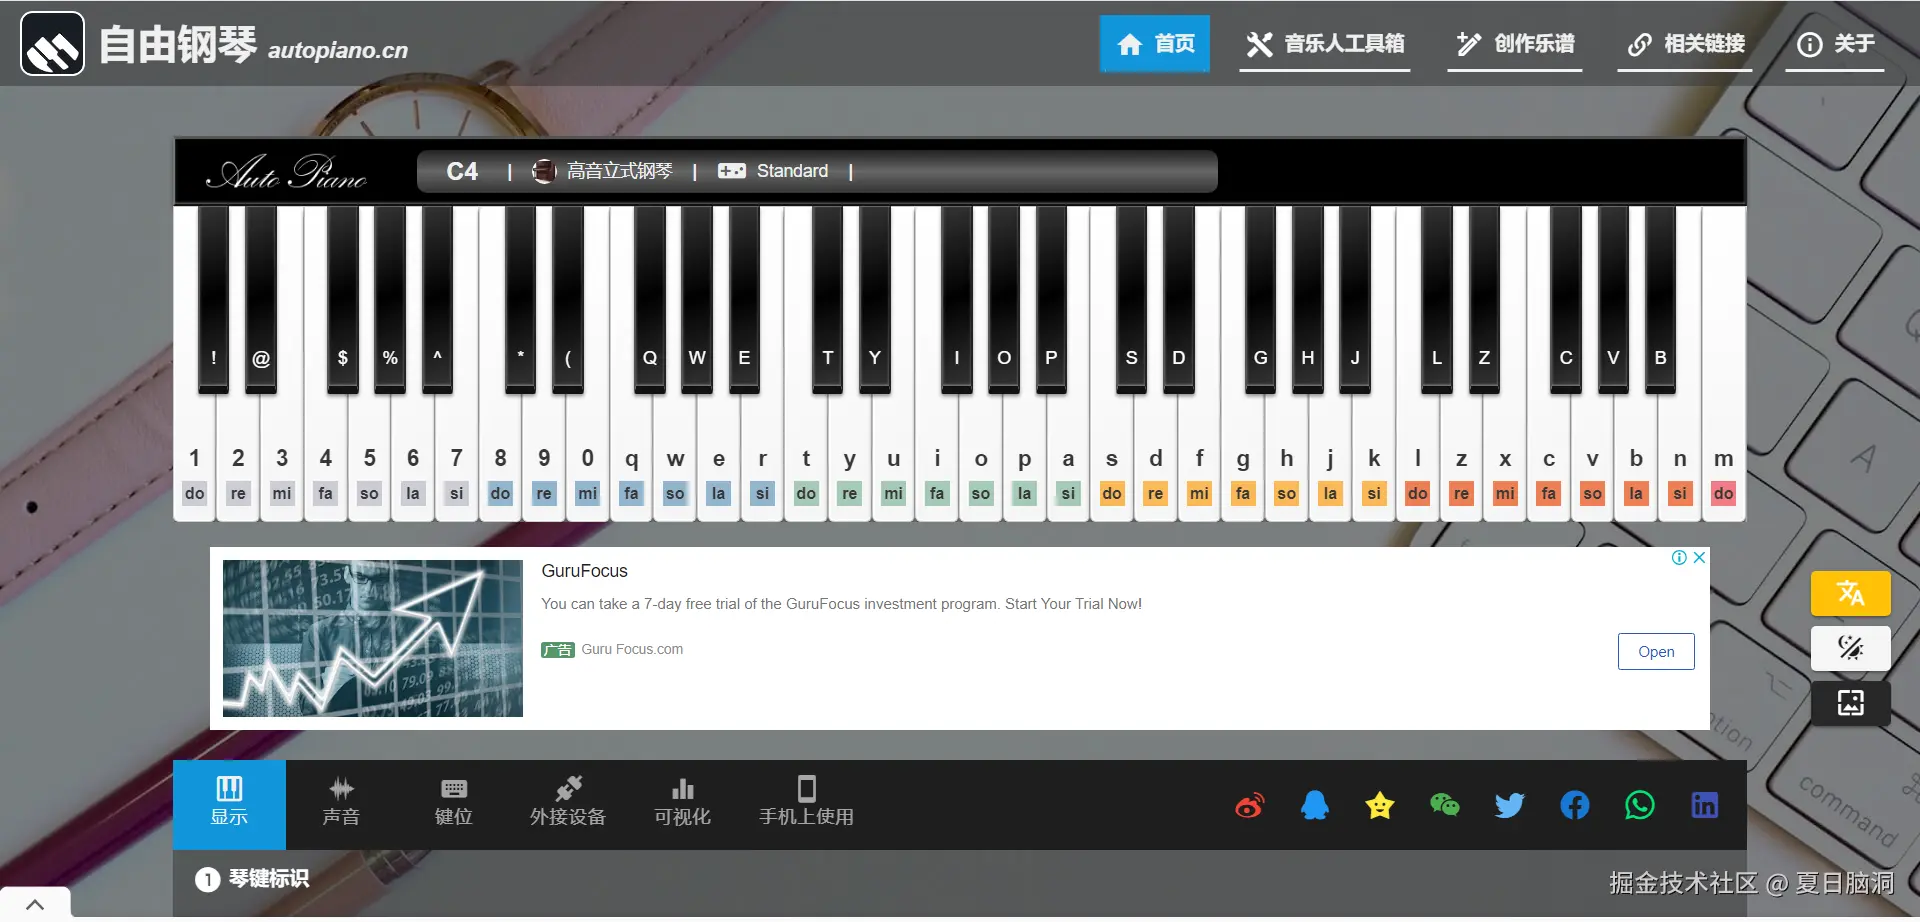The image size is (1920, 922).
Task: Share via the QQ penguin icon
Action: pos(1315,805)
